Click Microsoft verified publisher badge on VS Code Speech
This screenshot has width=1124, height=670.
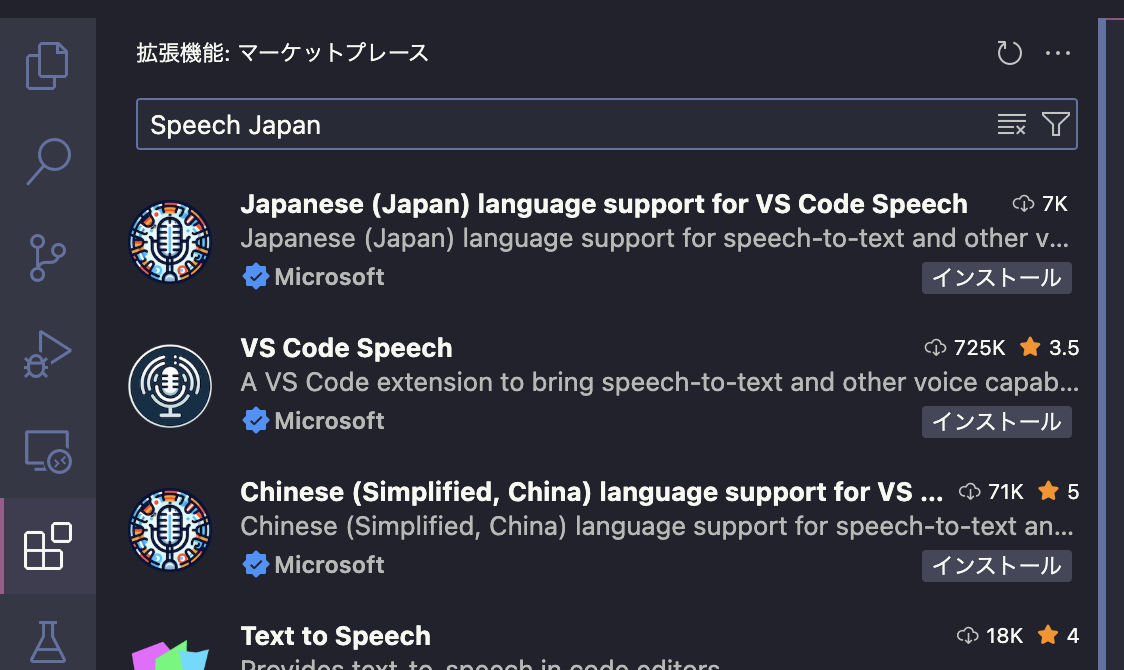click(256, 420)
